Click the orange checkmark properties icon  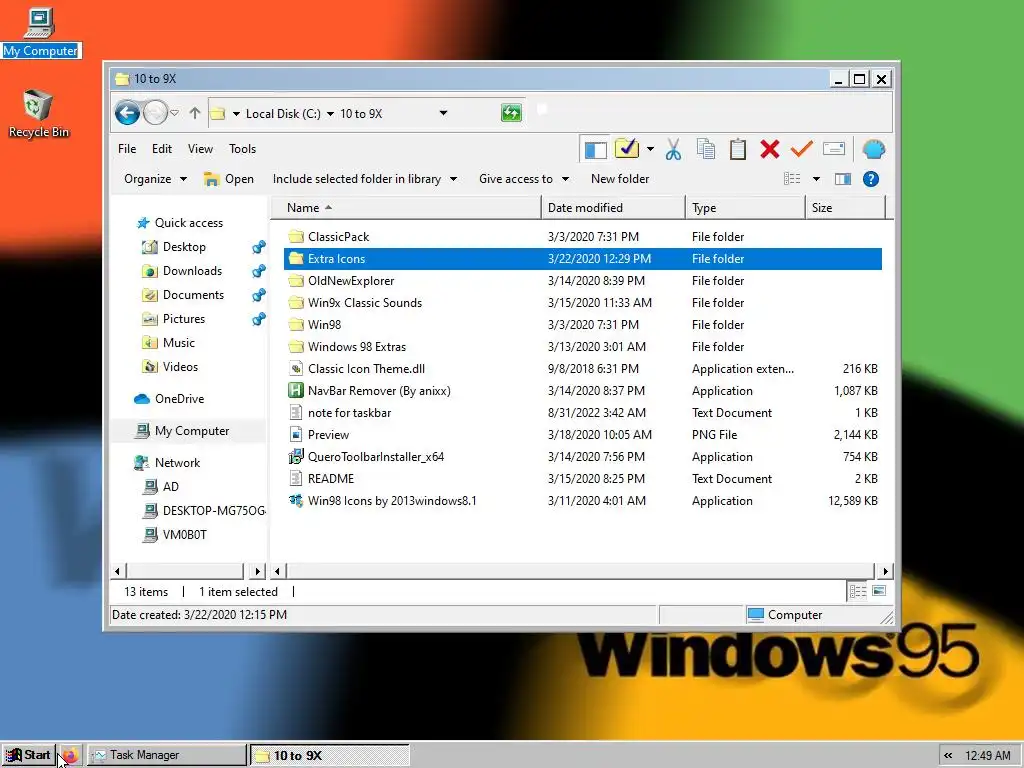(x=801, y=150)
